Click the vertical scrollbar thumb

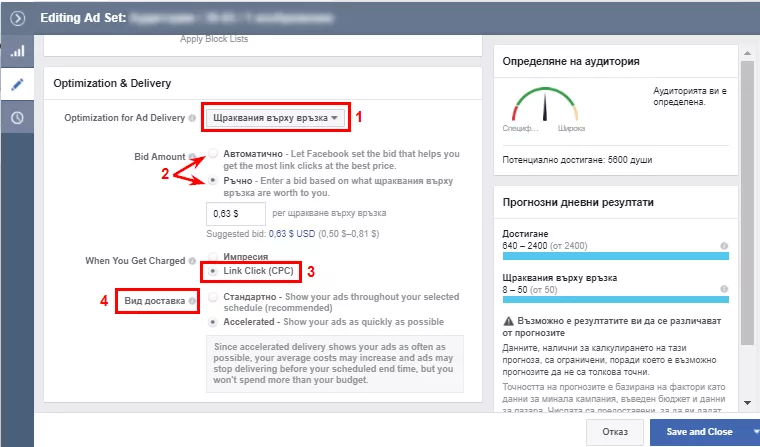[x=747, y=202]
